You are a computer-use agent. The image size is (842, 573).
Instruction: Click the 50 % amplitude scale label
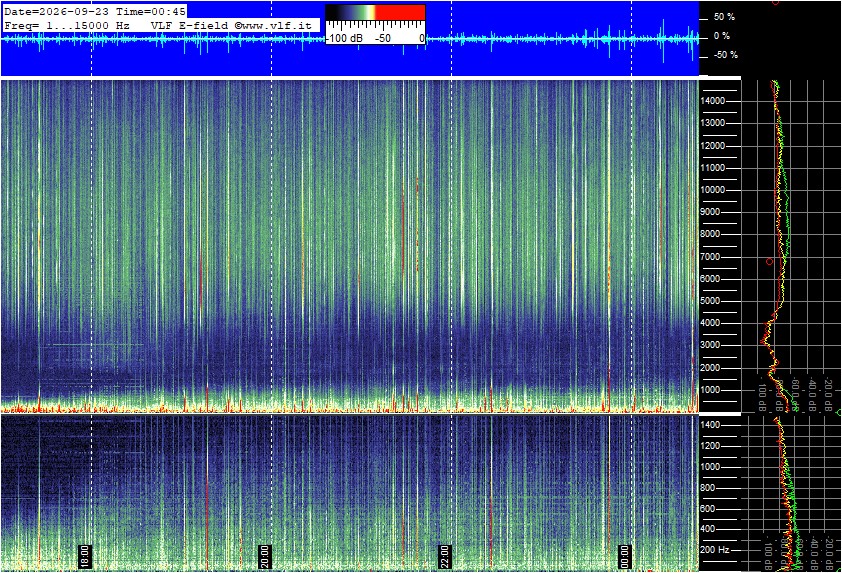(724, 17)
